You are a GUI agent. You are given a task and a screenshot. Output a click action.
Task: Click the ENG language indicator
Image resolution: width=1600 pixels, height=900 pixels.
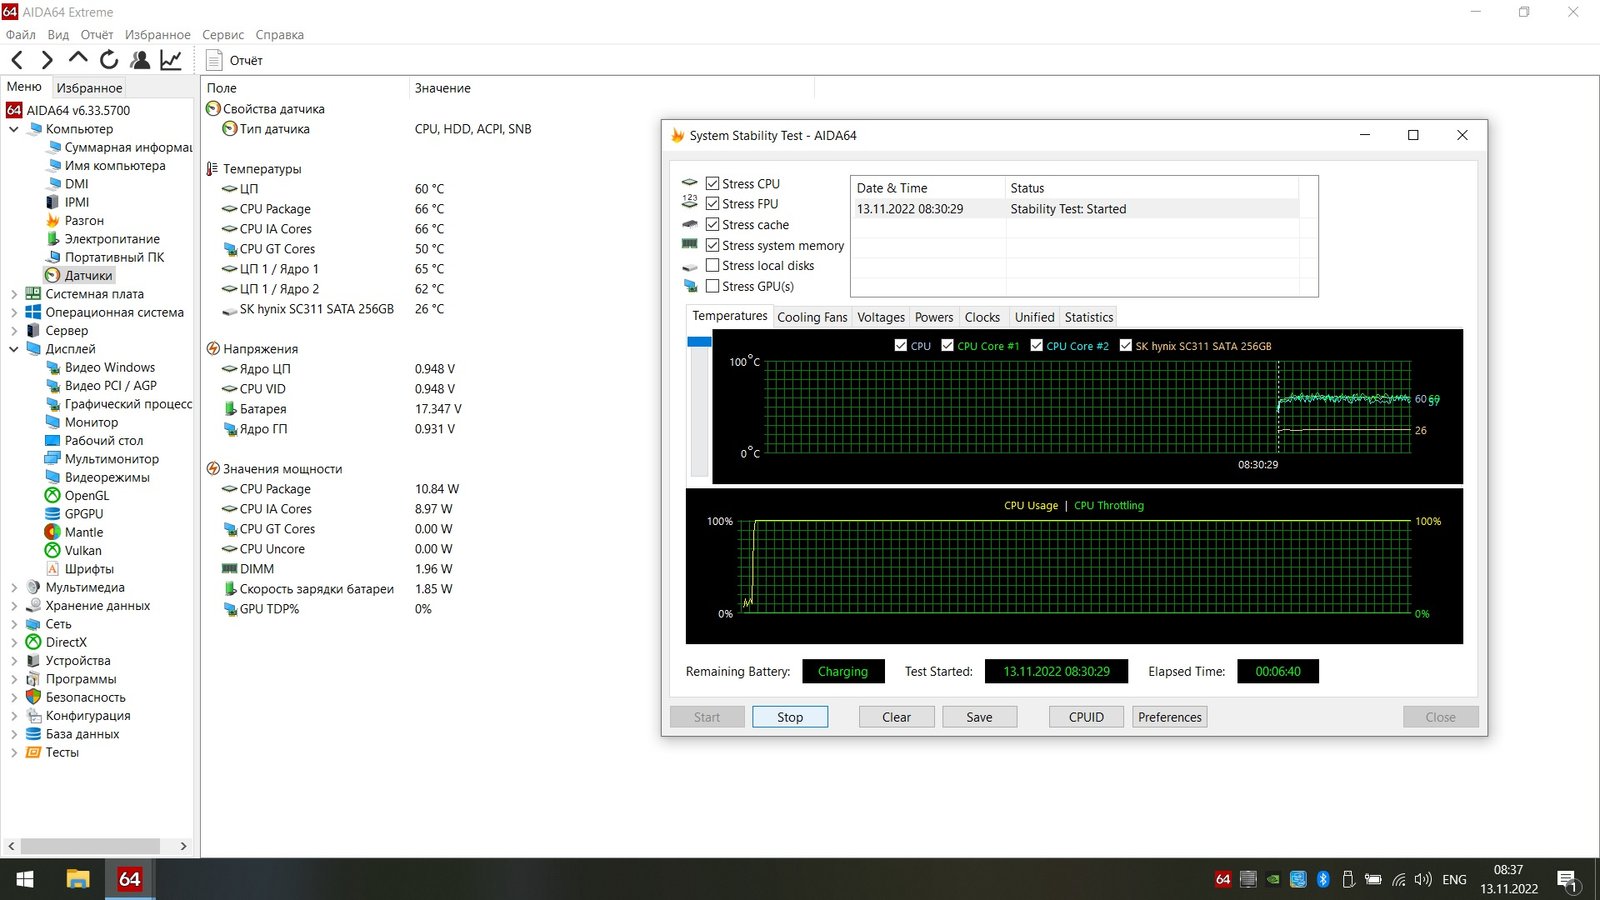tap(1455, 880)
